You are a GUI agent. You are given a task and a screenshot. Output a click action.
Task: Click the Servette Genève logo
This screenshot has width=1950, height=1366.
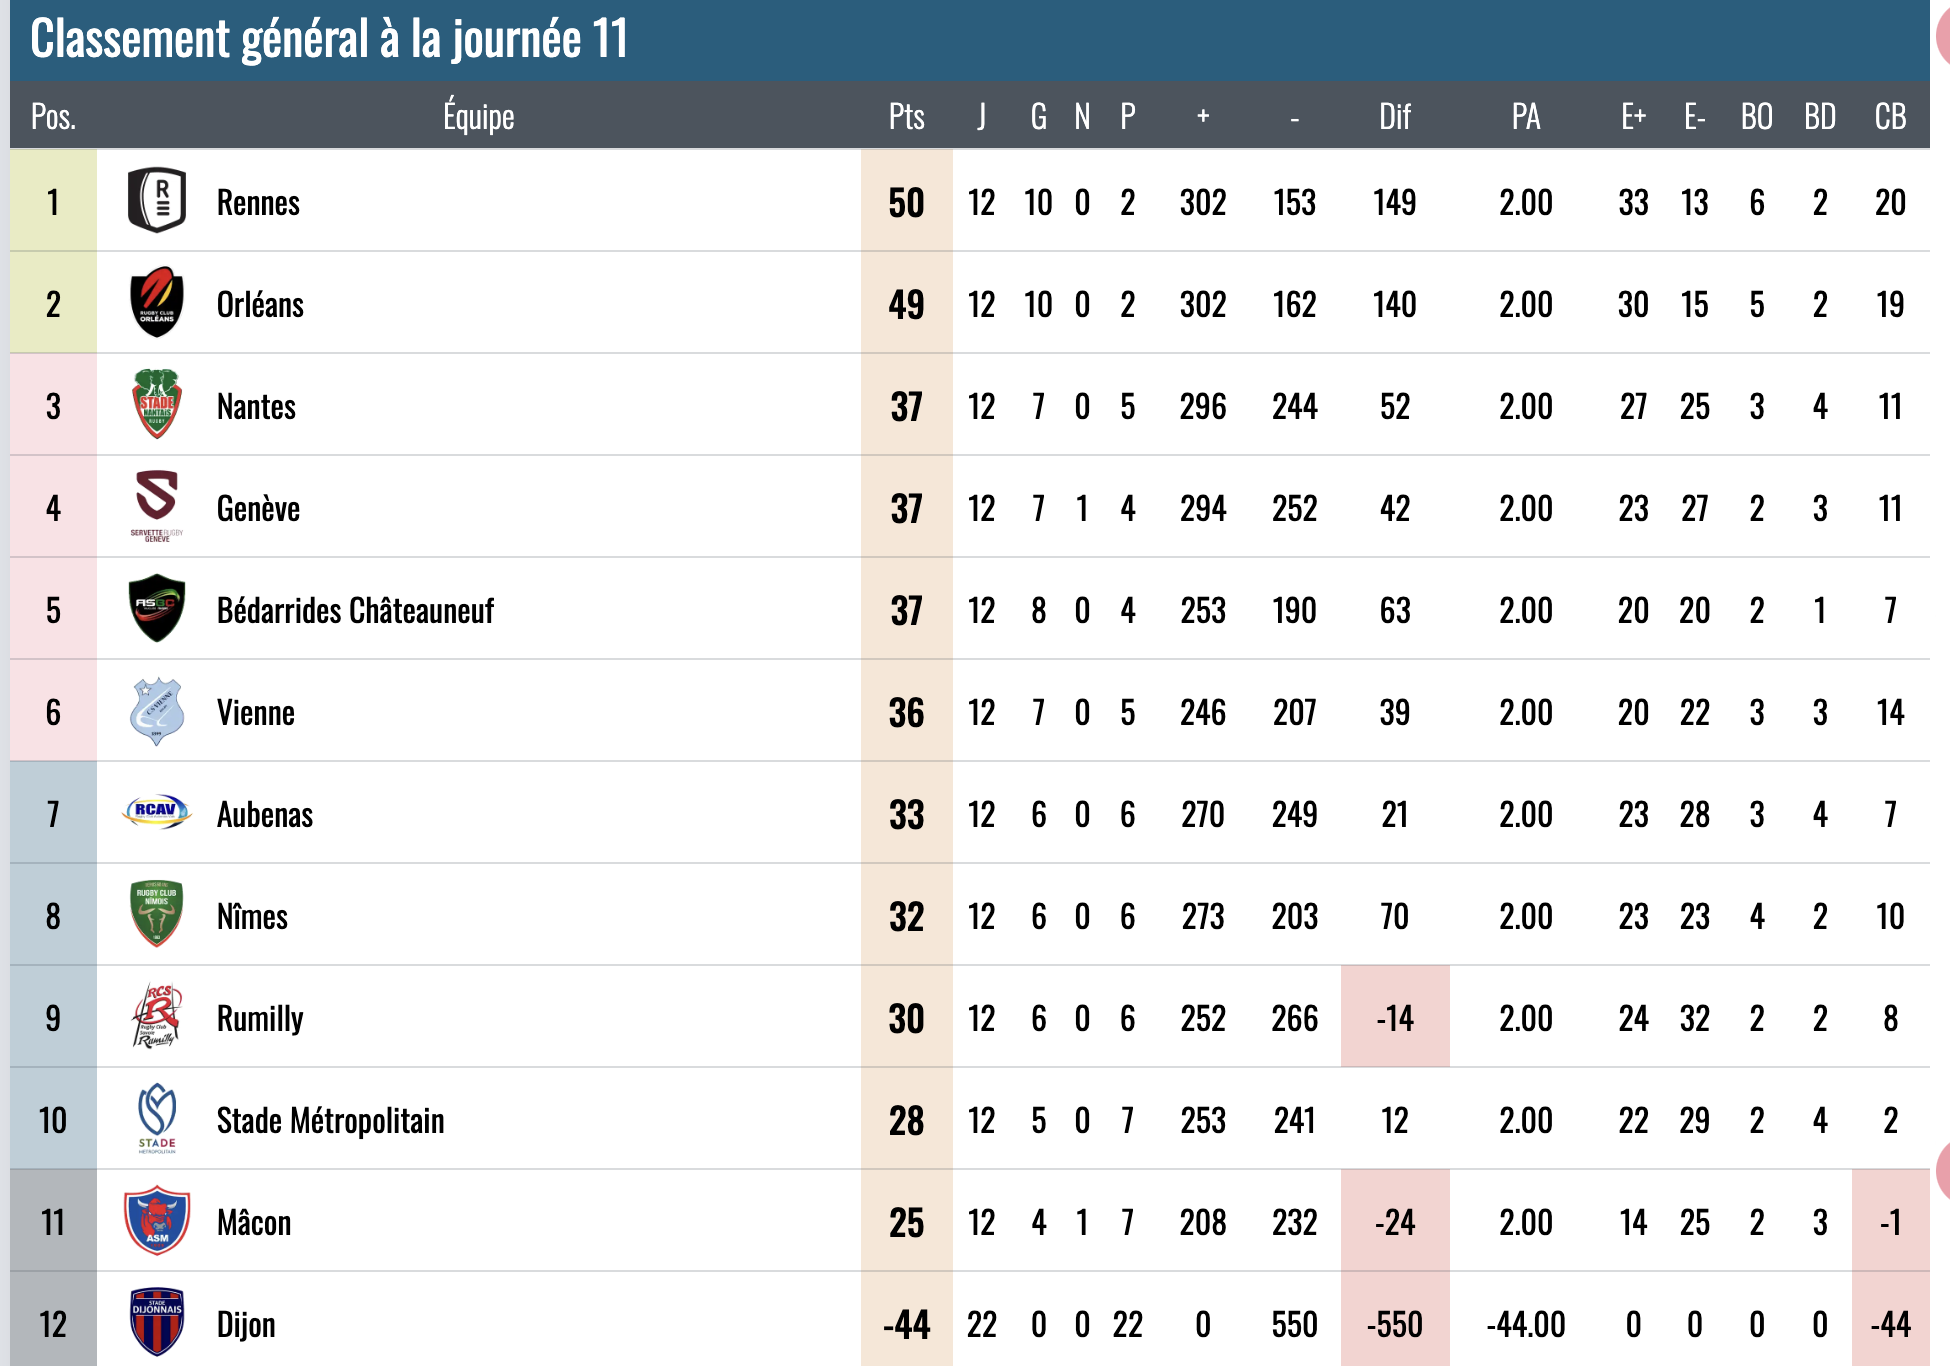coord(157,506)
